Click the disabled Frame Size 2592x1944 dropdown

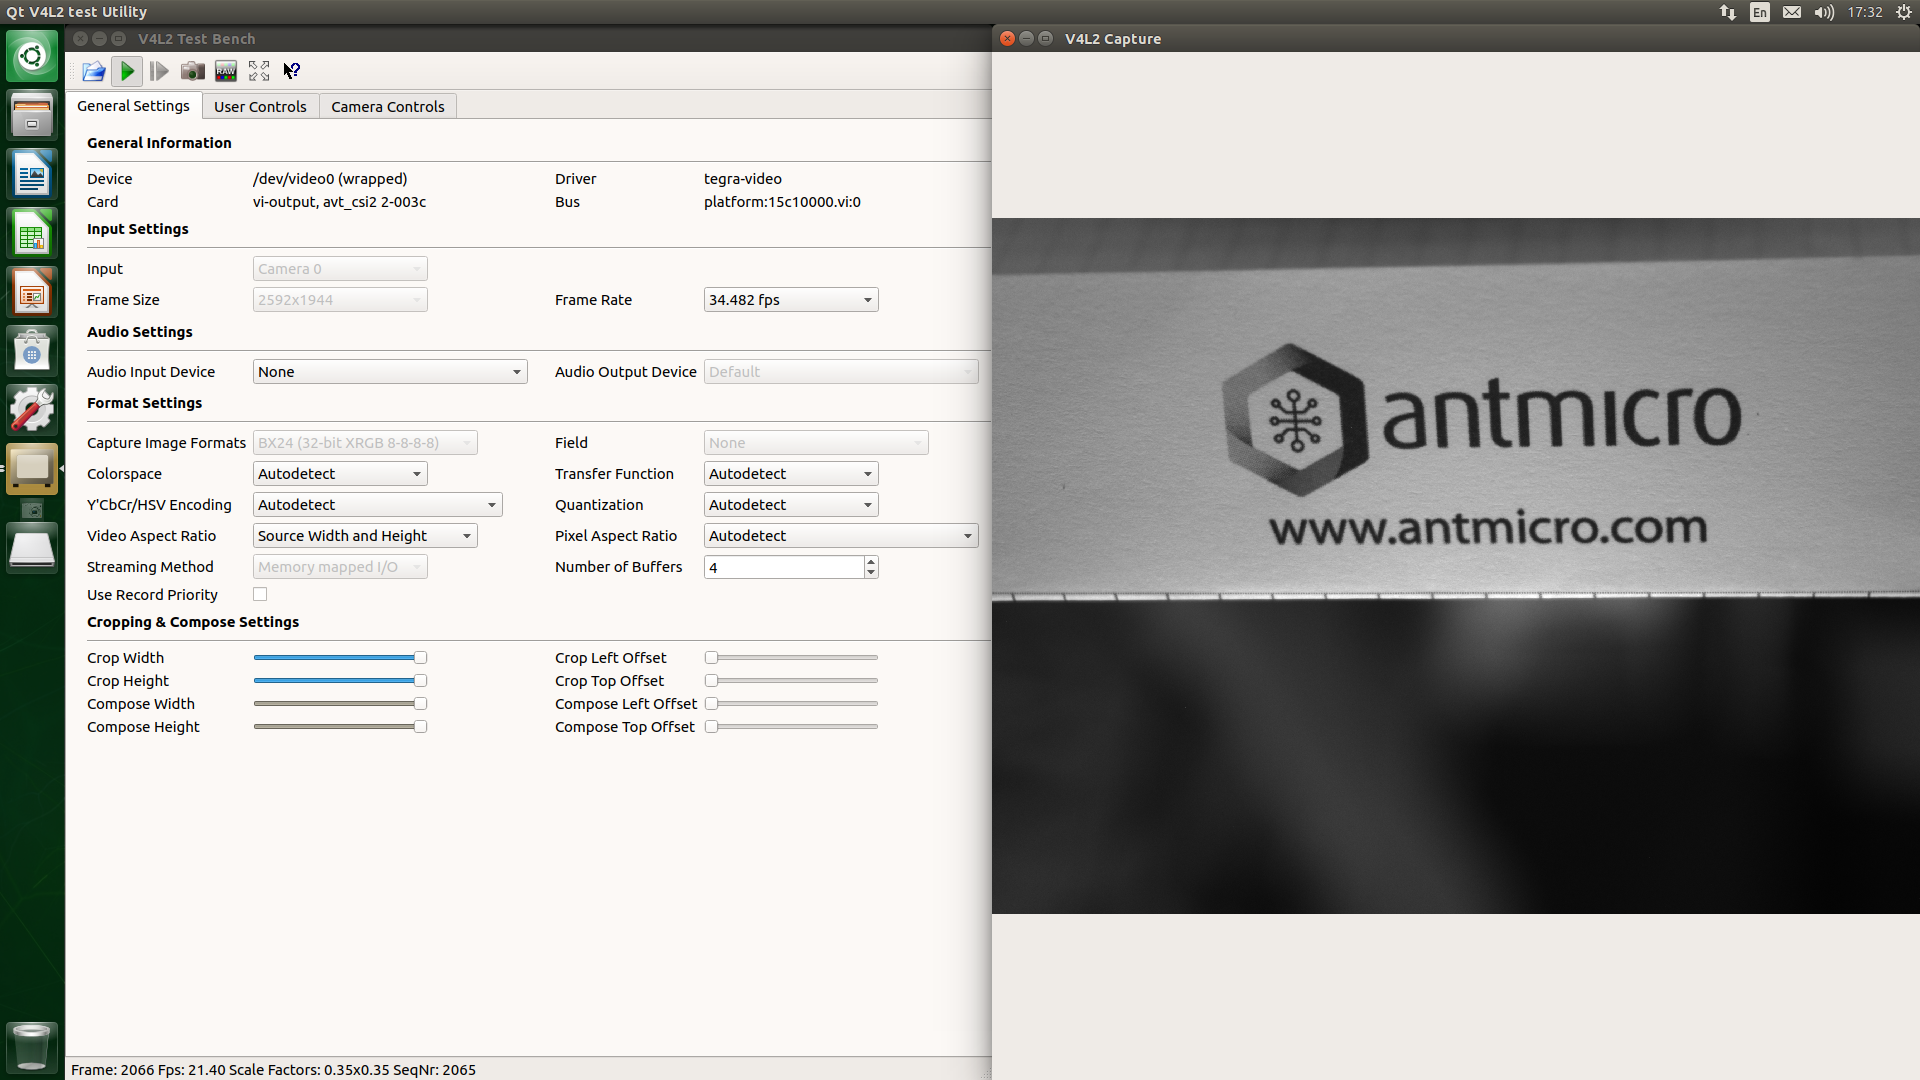[340, 300]
